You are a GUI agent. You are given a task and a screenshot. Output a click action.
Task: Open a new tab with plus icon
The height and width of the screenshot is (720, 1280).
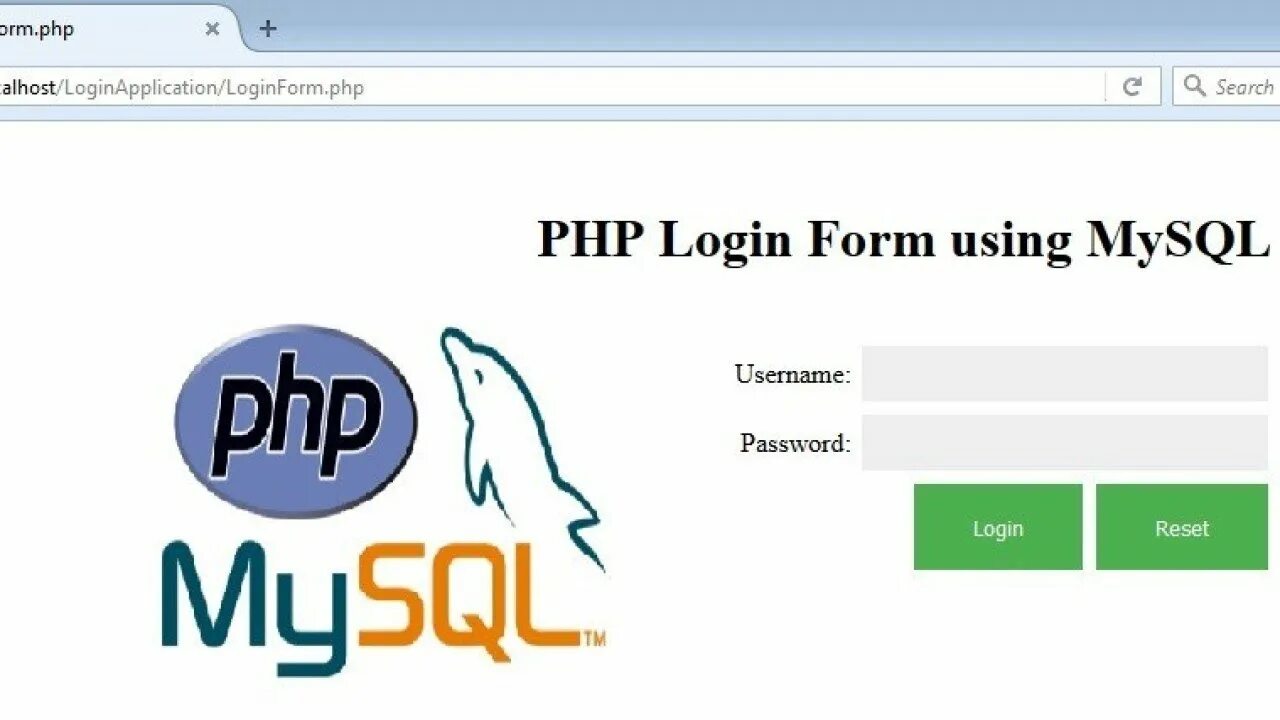click(x=267, y=29)
